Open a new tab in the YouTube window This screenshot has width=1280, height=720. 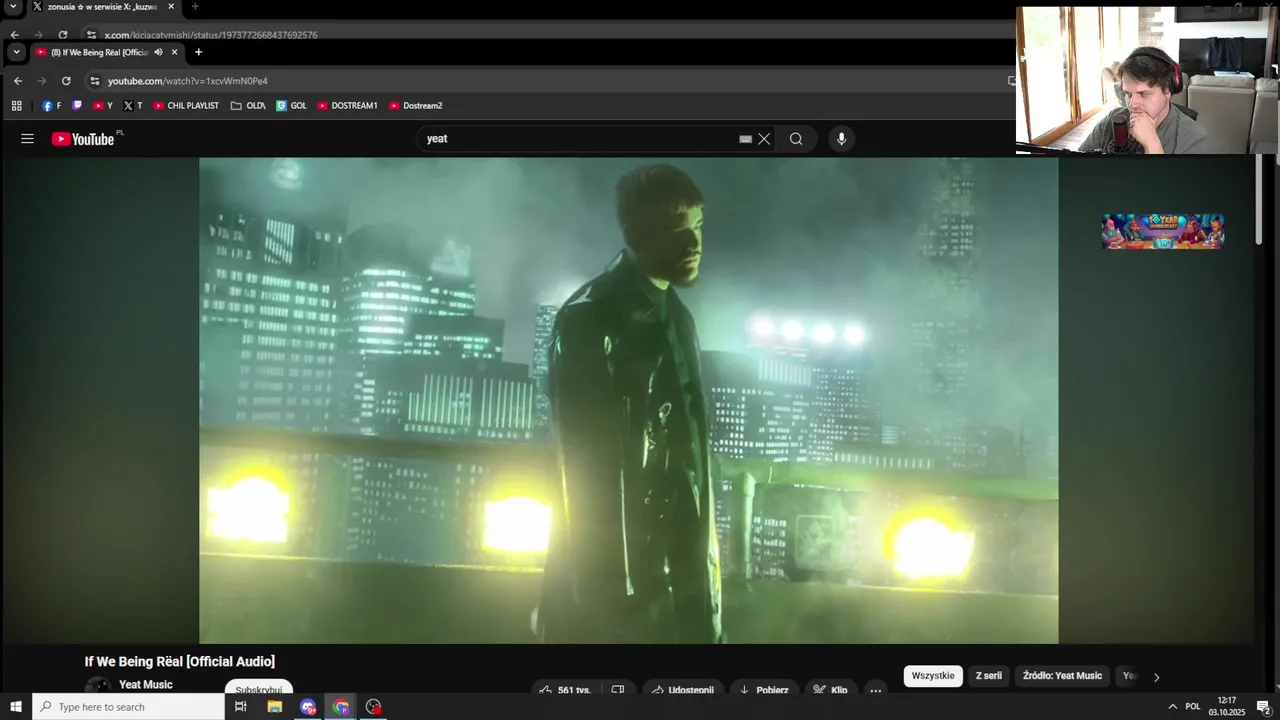coord(198,52)
